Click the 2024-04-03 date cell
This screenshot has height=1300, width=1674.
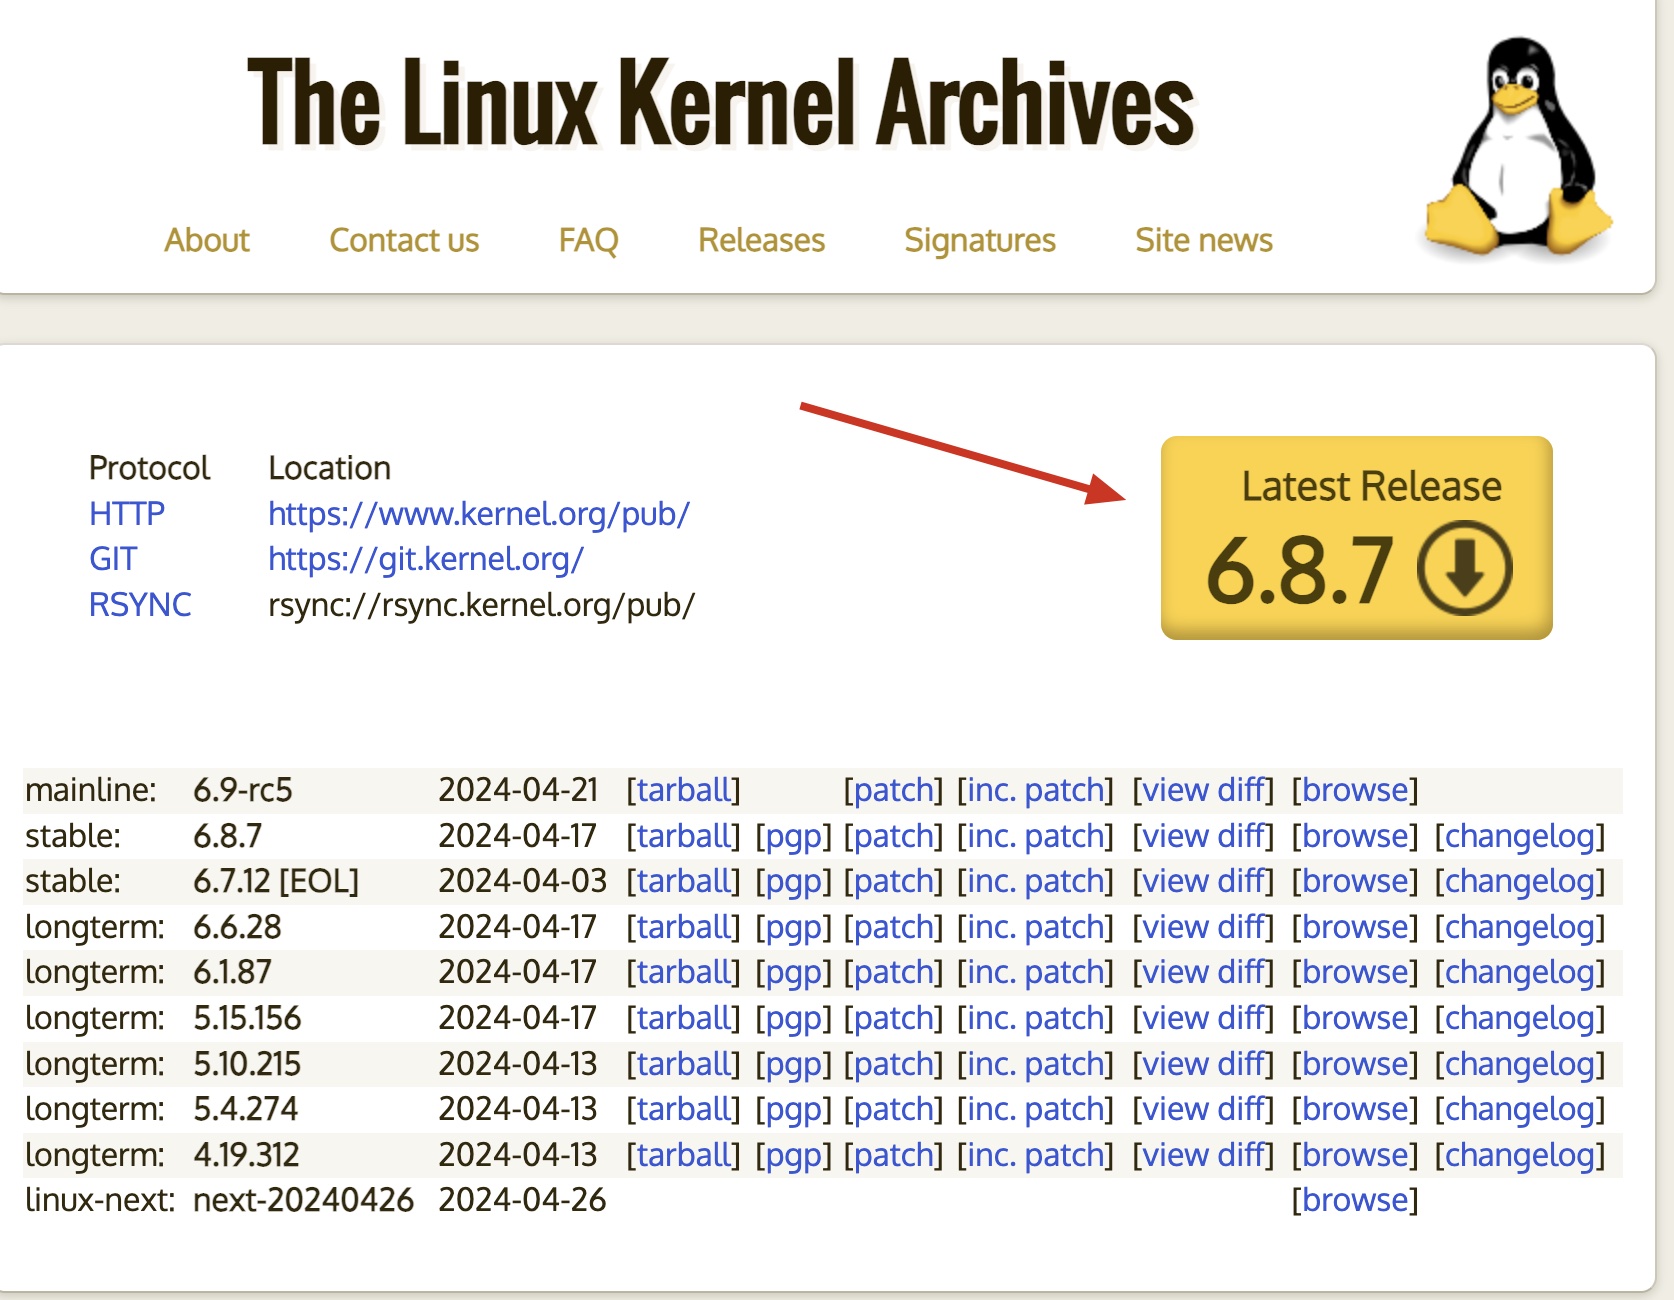click(x=522, y=881)
